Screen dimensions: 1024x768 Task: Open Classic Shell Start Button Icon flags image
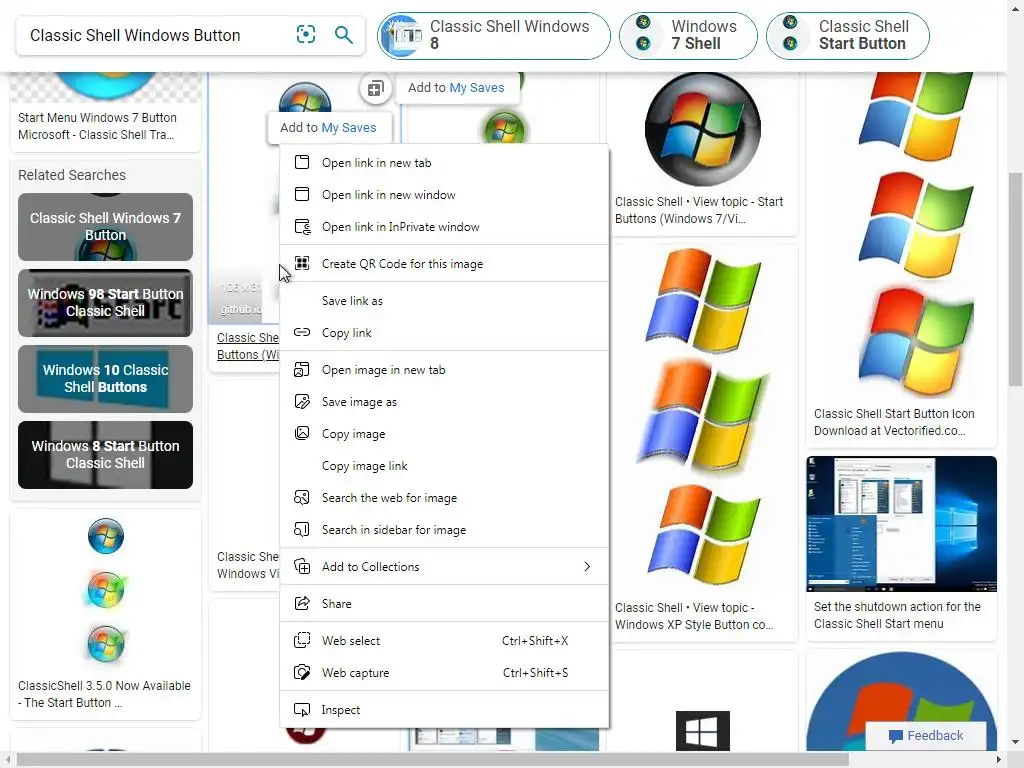pos(916,234)
